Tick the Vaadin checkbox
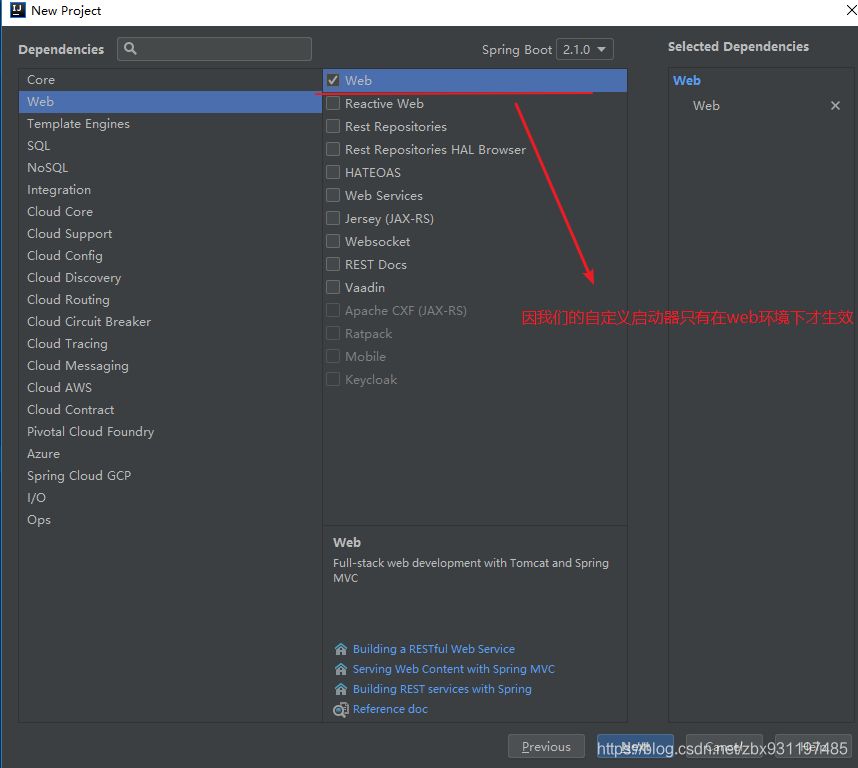This screenshot has width=858, height=768. pos(333,287)
